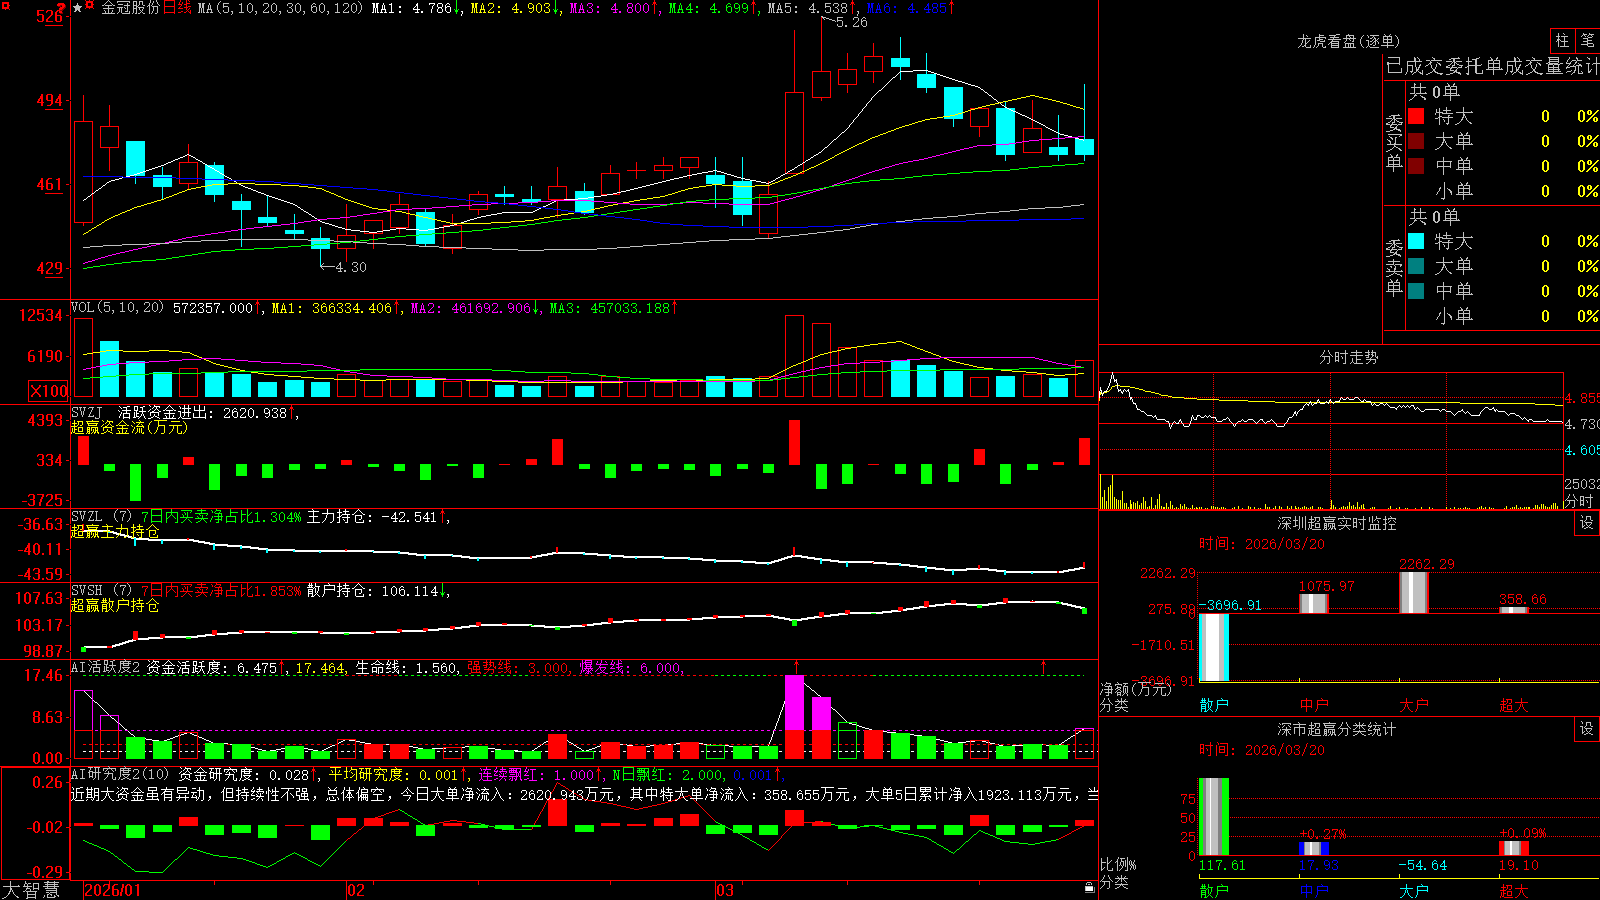Click the 金冠股份 stock name
1600x900 pixels.
(x=130, y=8)
